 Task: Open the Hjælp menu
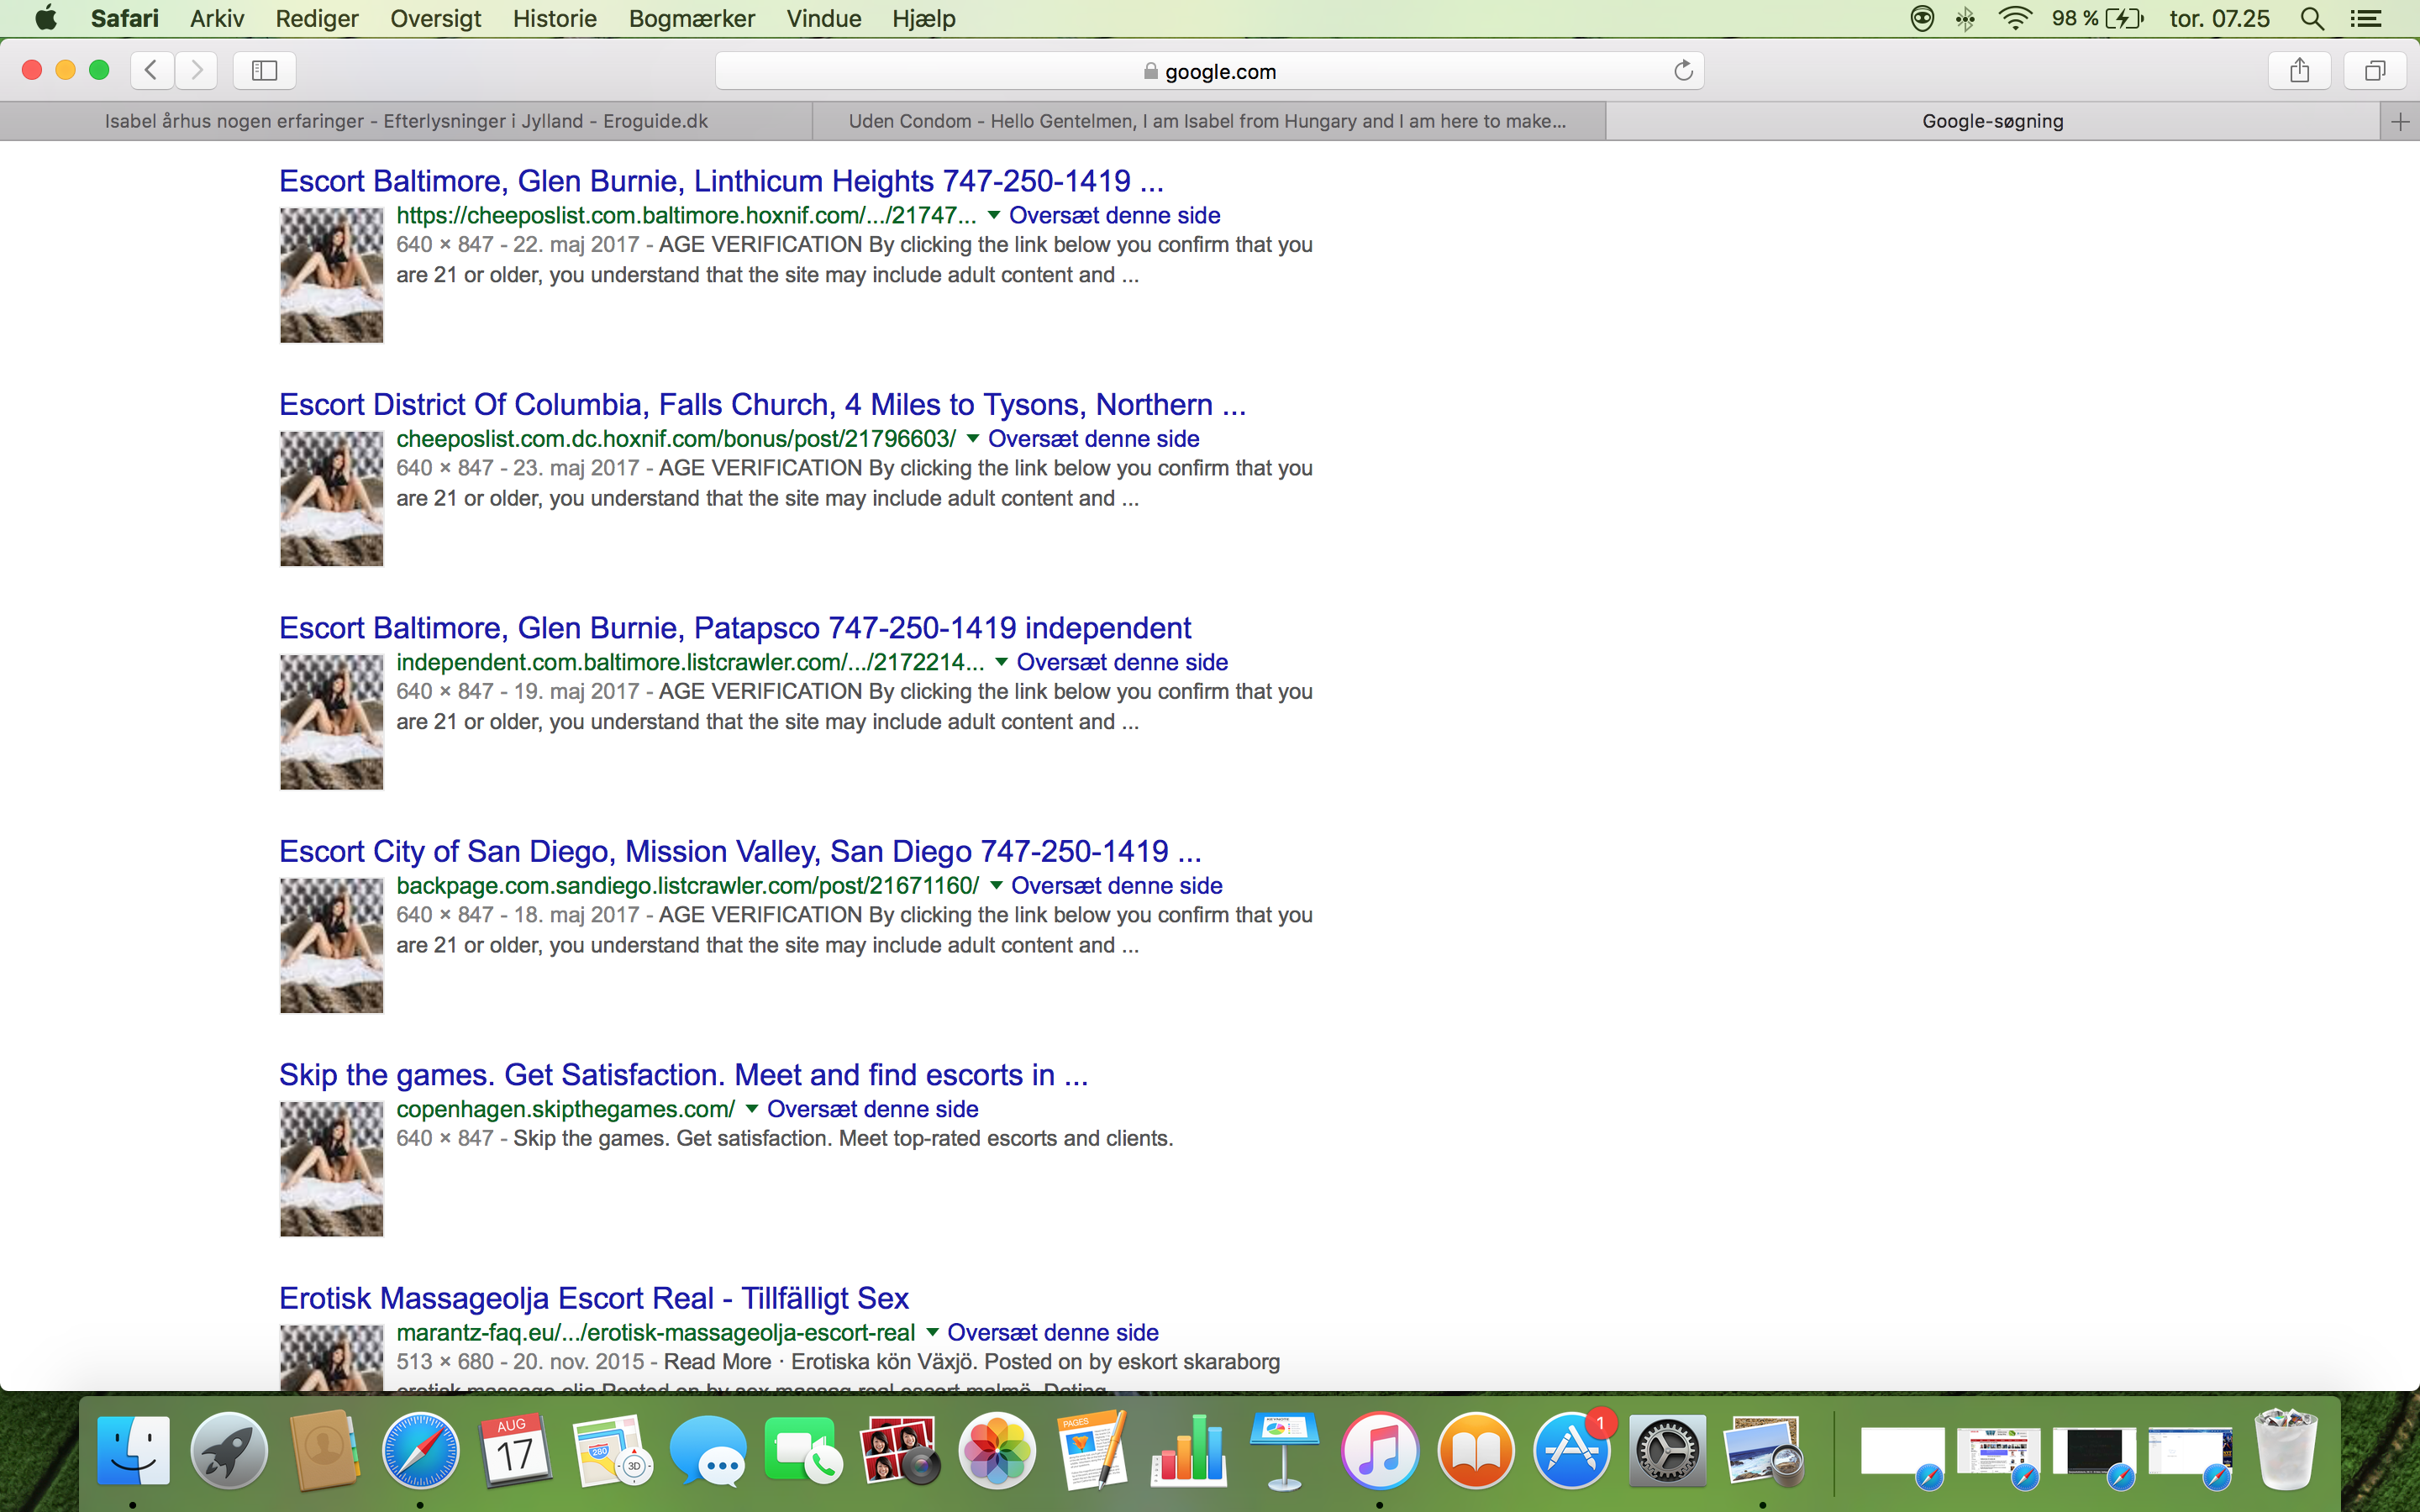click(x=924, y=18)
